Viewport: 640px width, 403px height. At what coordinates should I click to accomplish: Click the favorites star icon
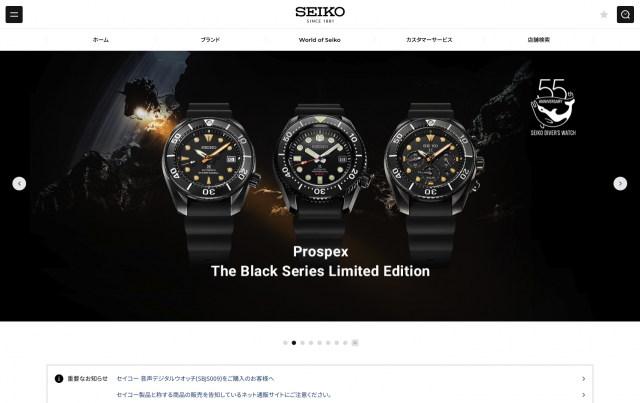tap(604, 15)
